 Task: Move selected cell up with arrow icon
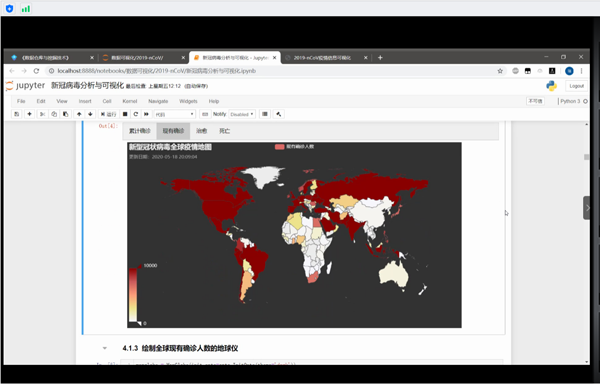tap(79, 114)
